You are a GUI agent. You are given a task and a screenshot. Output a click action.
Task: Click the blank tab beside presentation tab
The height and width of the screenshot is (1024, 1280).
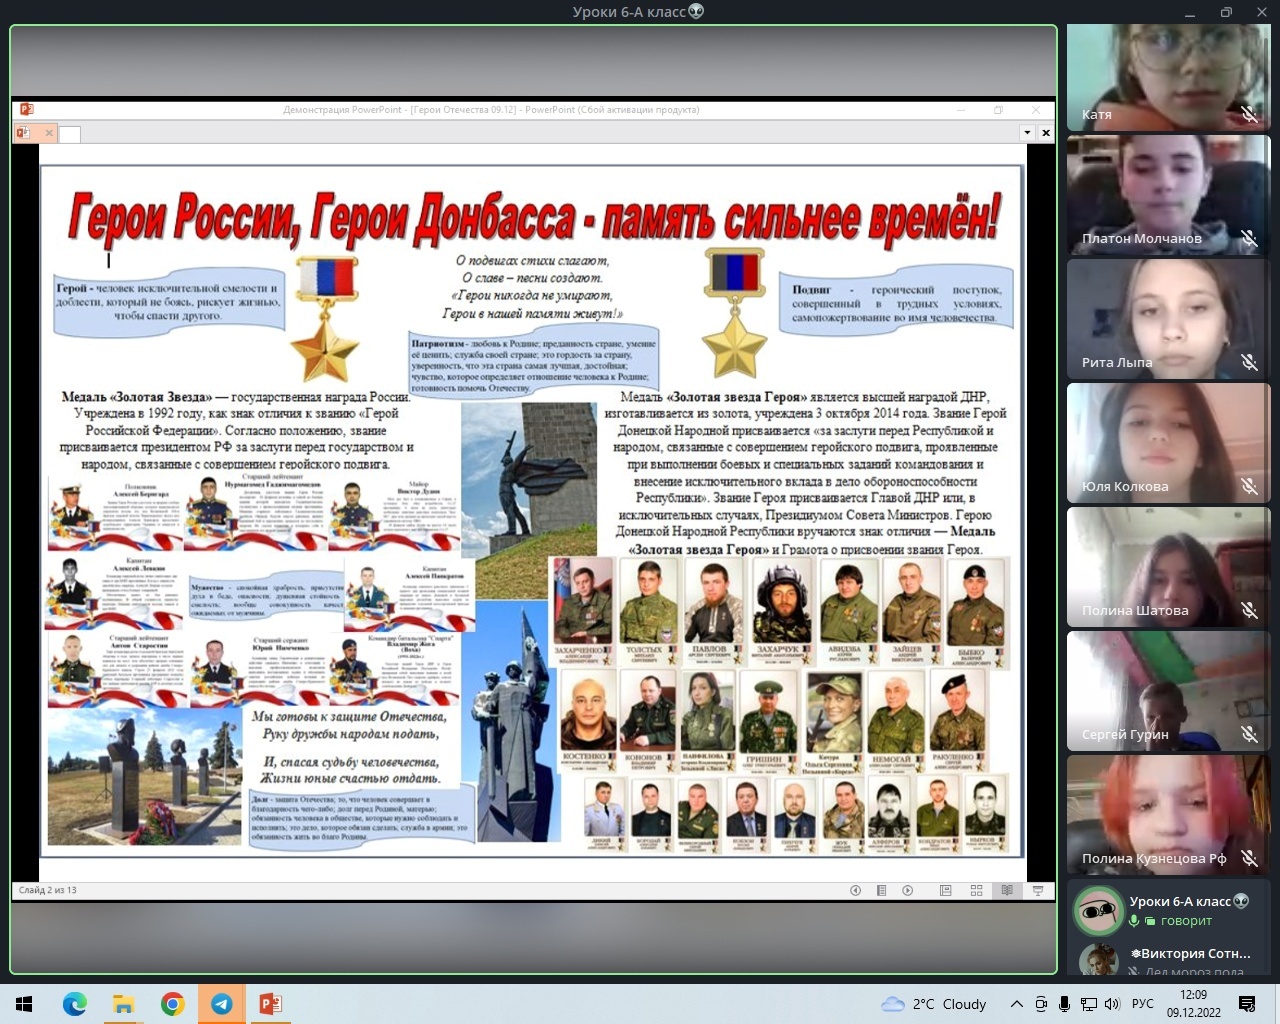70,134
